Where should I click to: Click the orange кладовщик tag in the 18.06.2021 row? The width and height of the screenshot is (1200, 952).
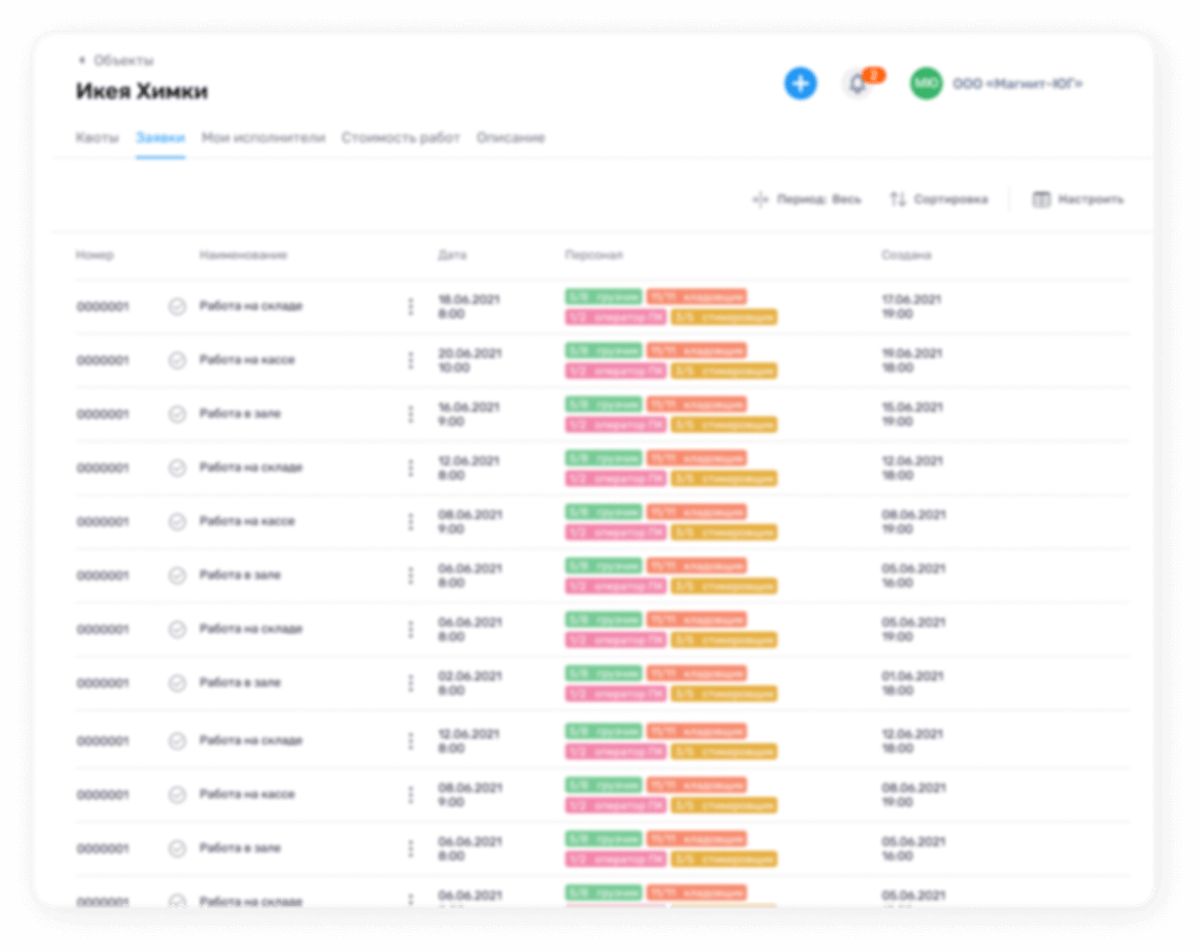click(x=696, y=297)
